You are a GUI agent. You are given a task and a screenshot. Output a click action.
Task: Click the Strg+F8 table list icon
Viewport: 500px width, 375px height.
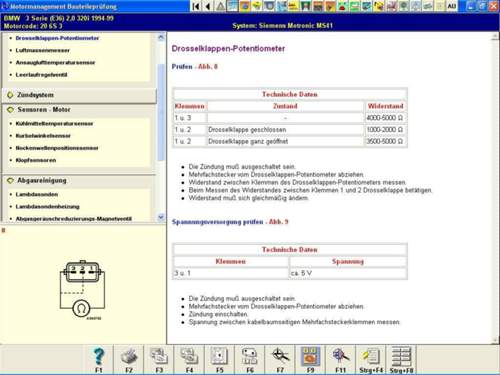click(401, 357)
